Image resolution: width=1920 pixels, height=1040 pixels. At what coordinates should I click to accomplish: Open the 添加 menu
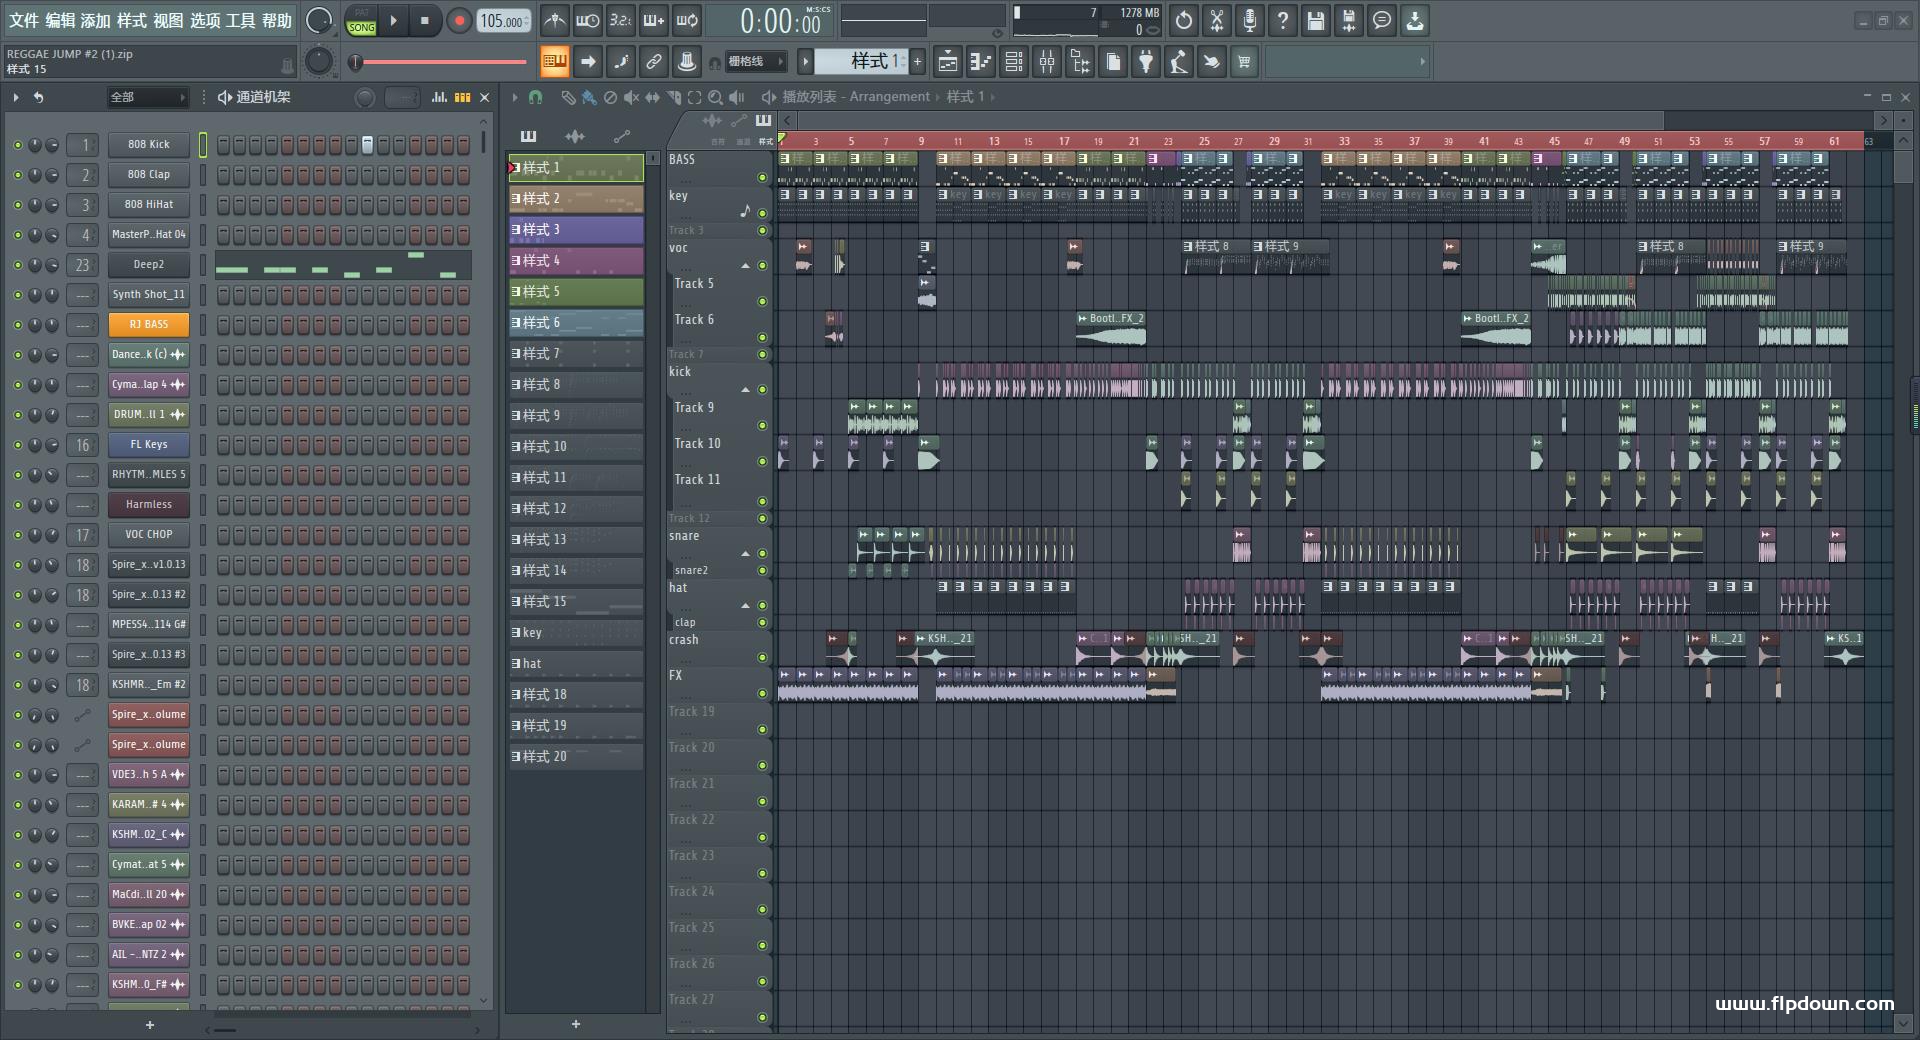(x=96, y=20)
